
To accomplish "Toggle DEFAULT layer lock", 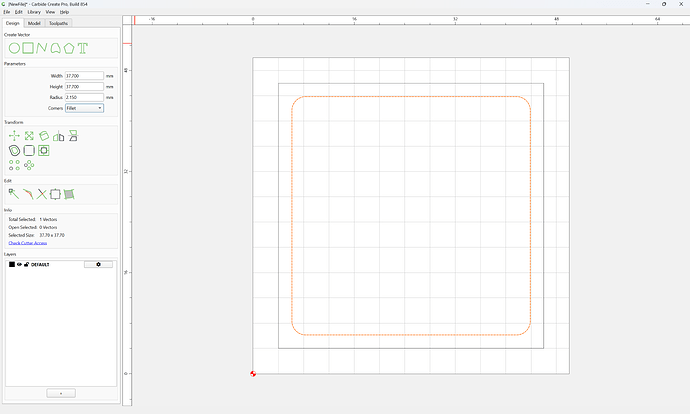I will pos(26,264).
